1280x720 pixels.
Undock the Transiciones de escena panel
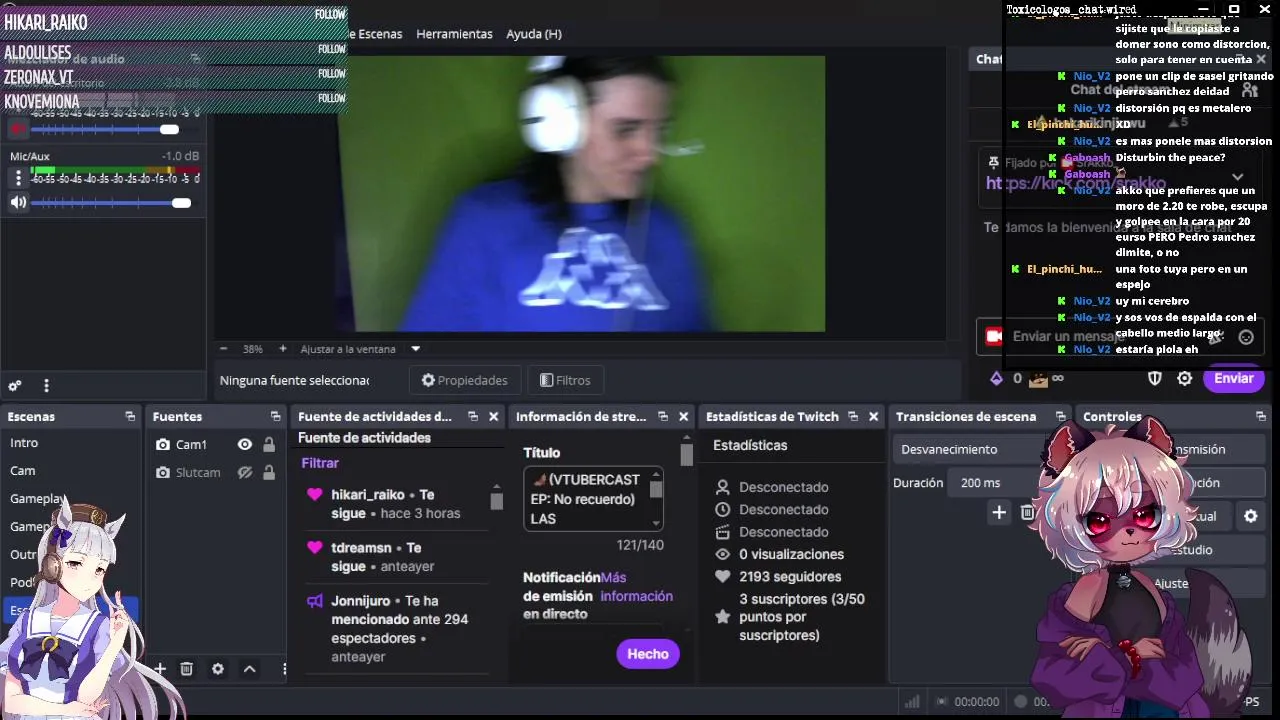(1060, 416)
